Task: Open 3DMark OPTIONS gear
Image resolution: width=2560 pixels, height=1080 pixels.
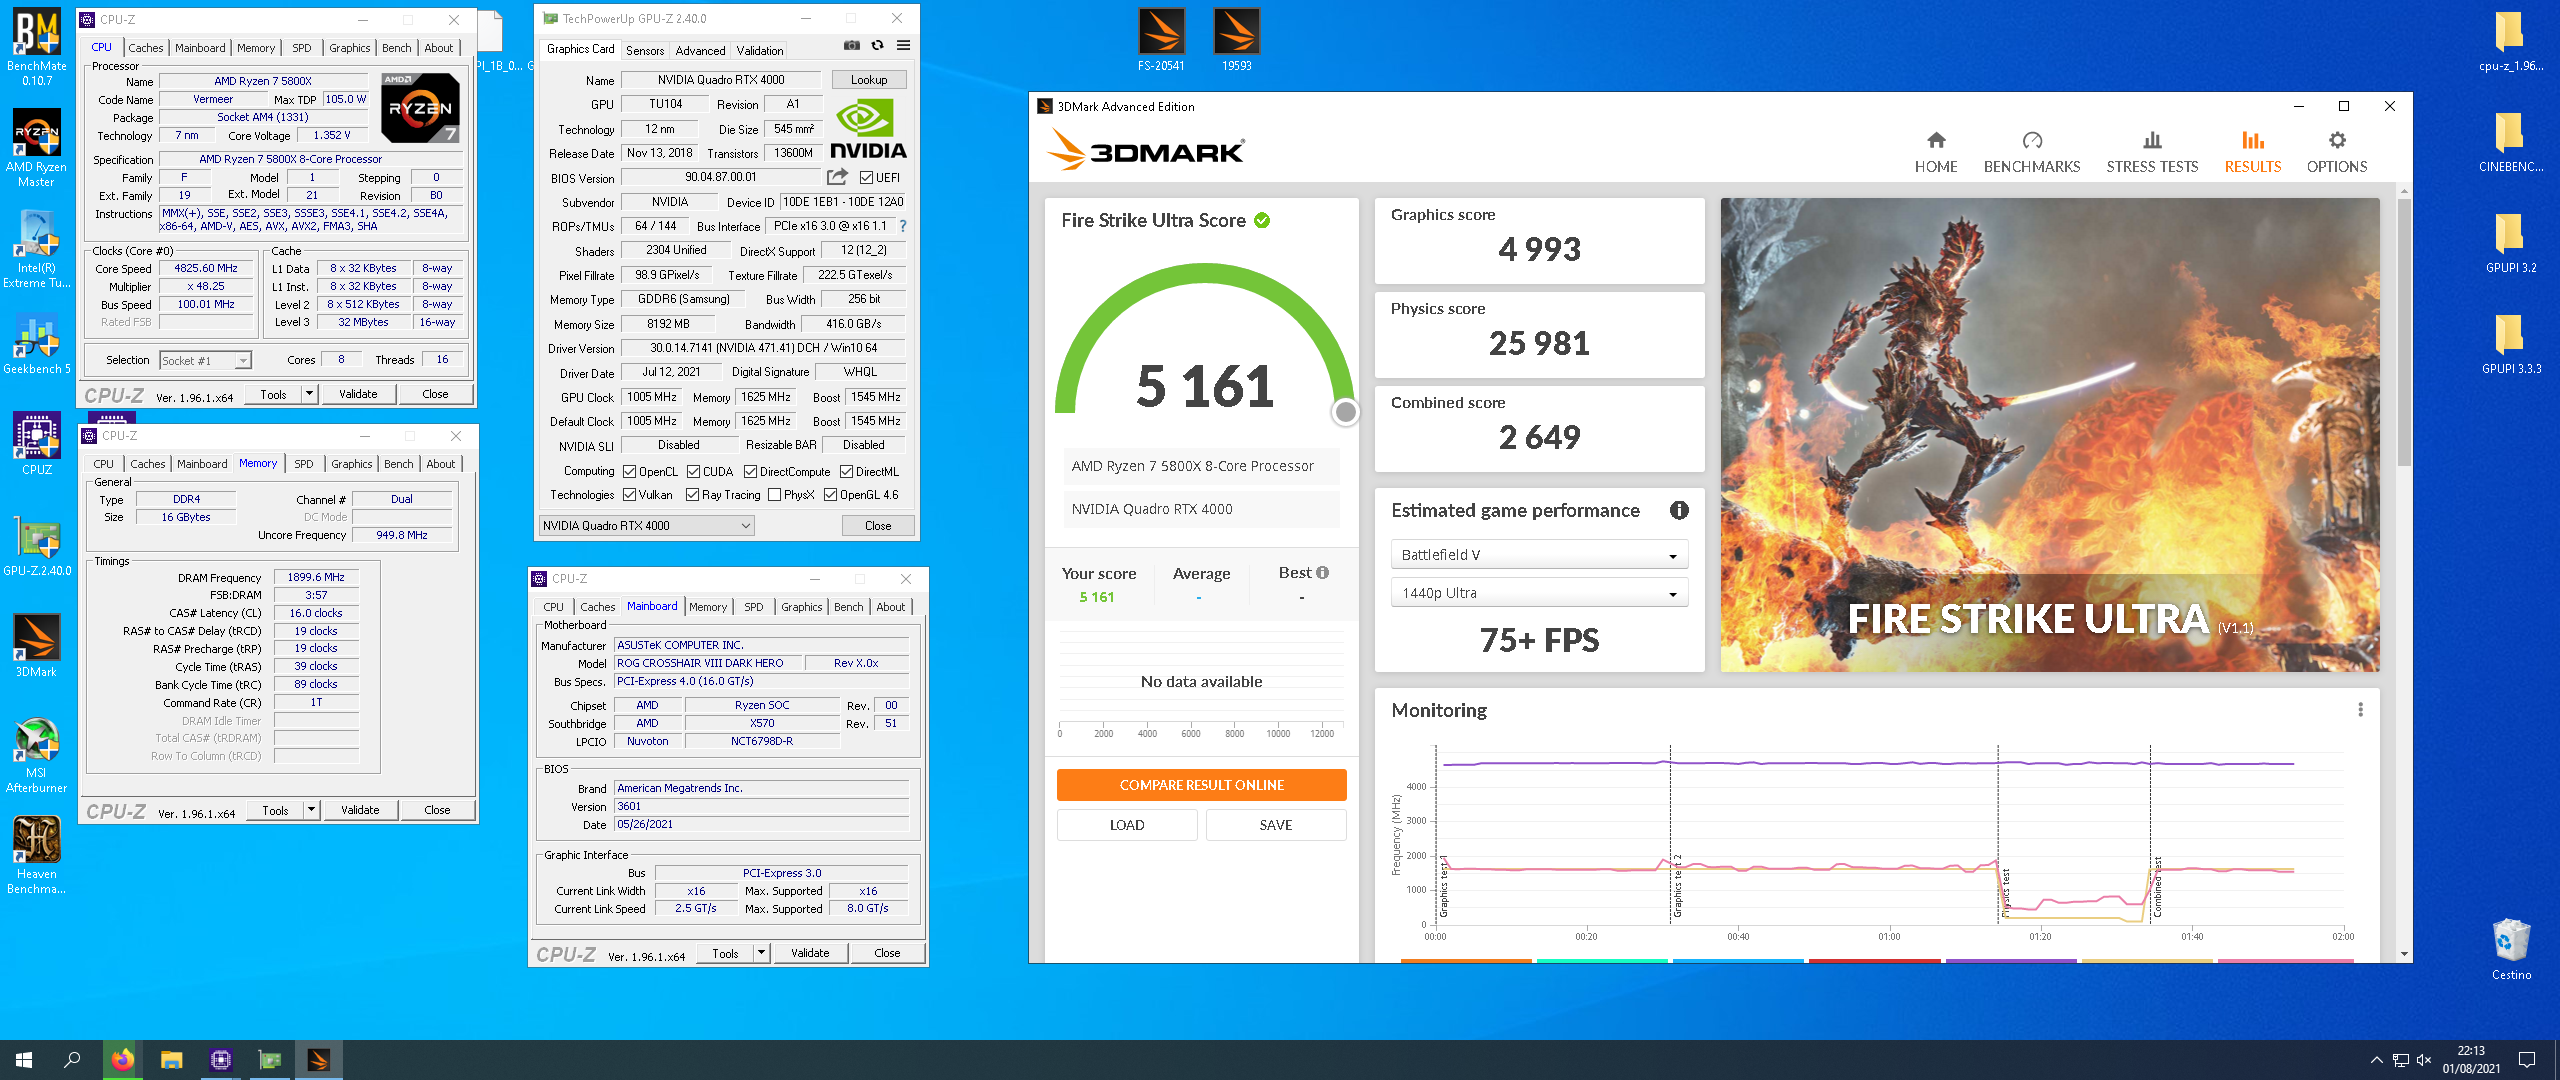Action: [x=2337, y=152]
